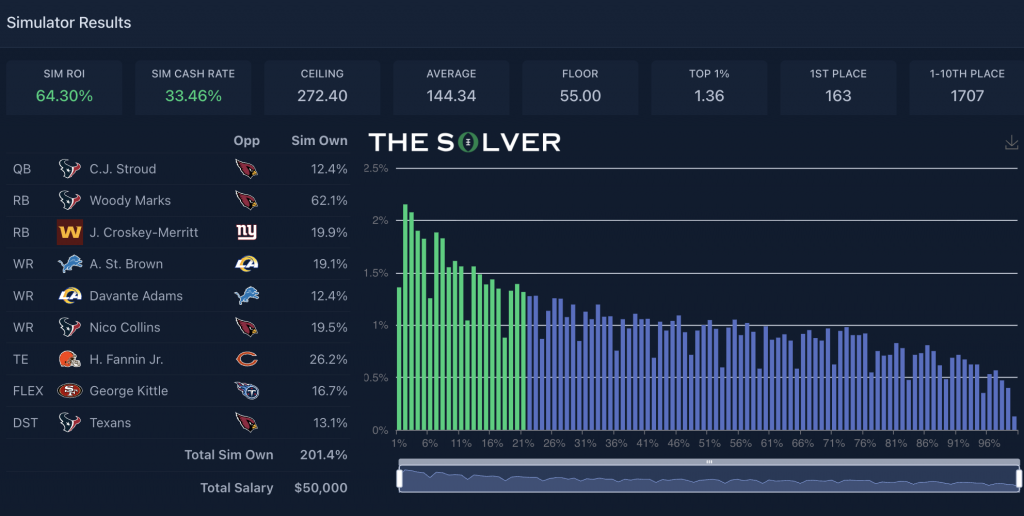Click right handle of chart range slider
The image size is (1024, 516).
[x=1019, y=479]
